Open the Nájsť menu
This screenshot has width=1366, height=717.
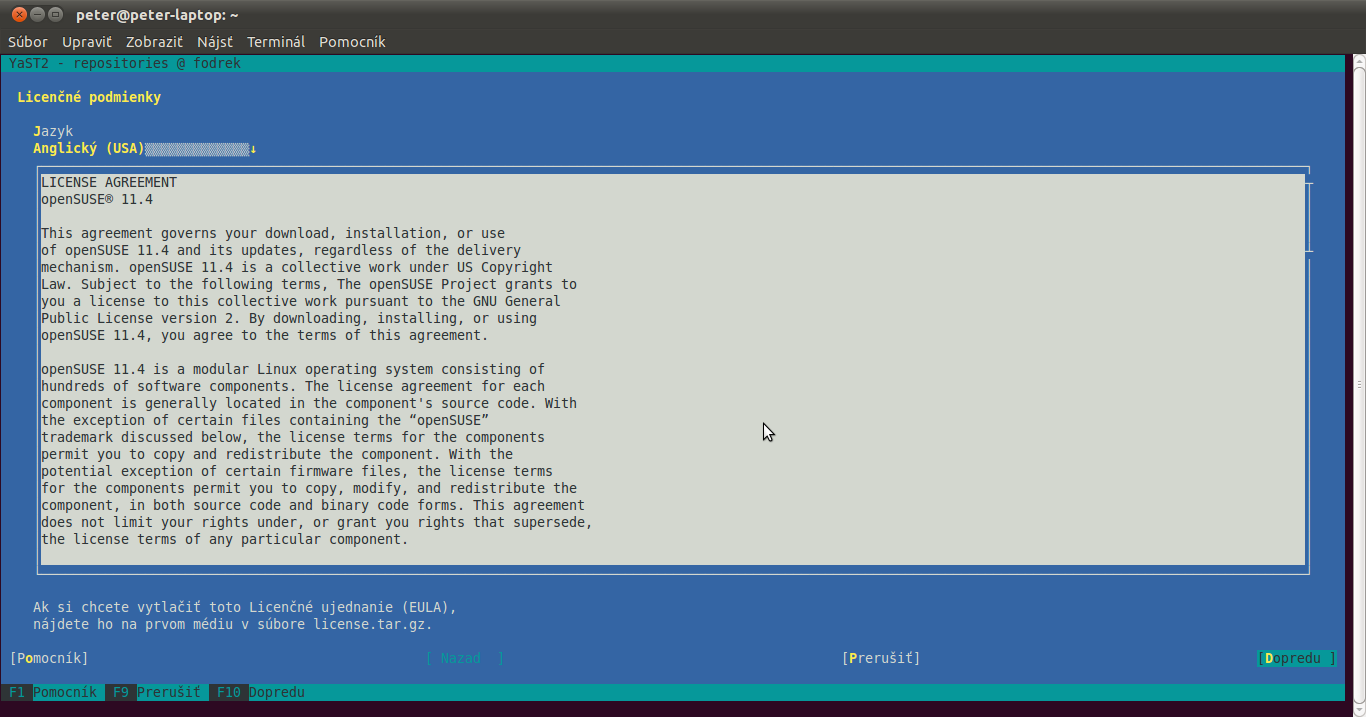[x=215, y=42]
